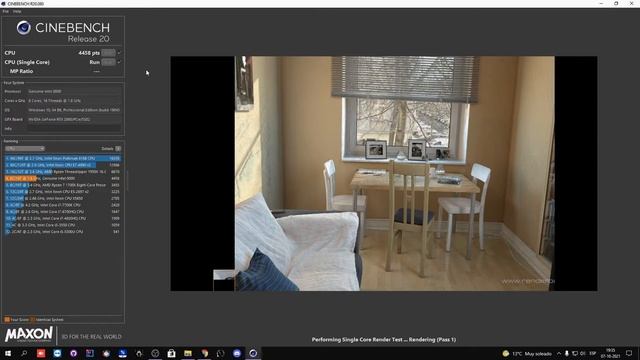This screenshot has width=640, height=360.
Task: Click the ranking panel scrollbar handle
Action: tap(127, 181)
